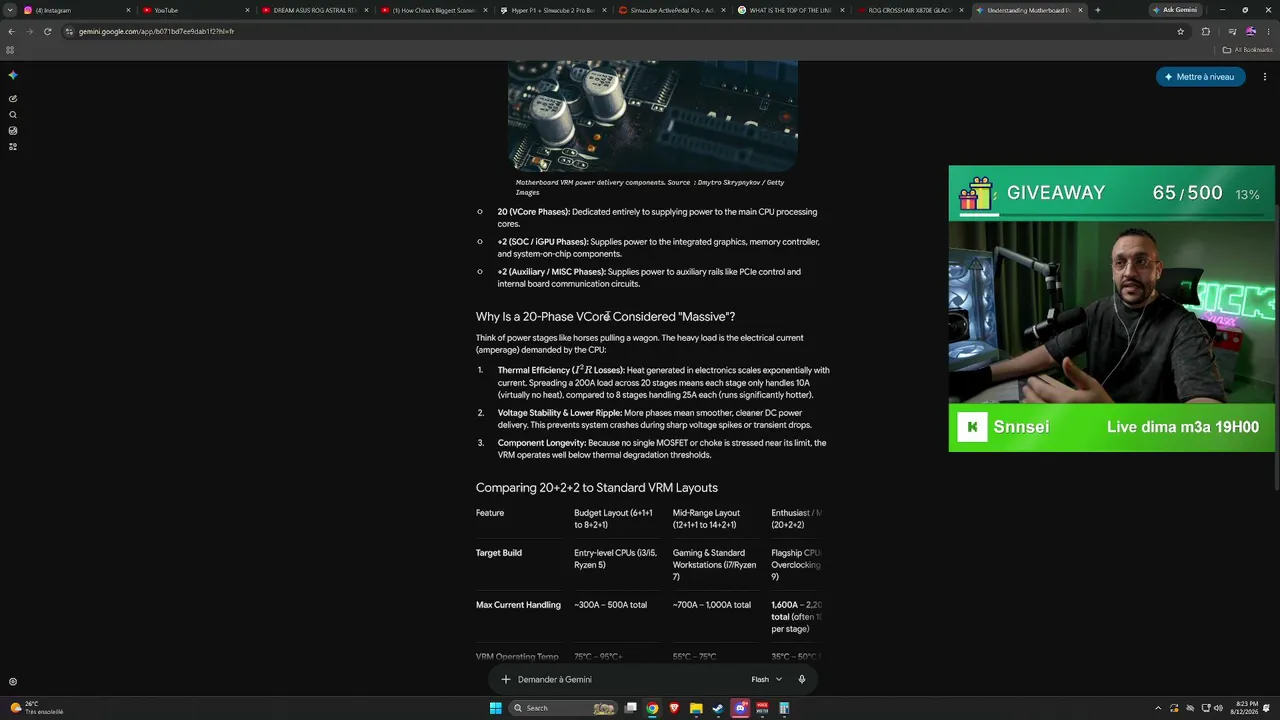
Task: Expand the tab search dropdown arrow
Action: click(10, 10)
